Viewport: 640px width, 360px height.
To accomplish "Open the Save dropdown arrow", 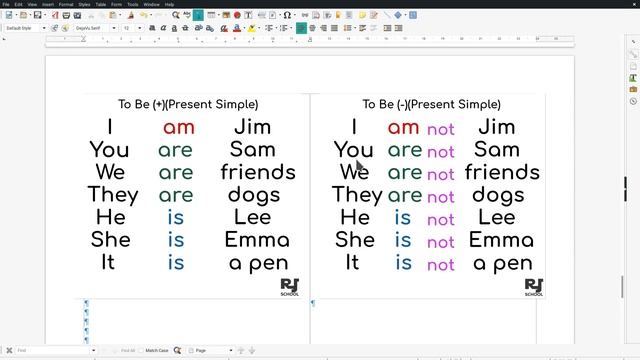I will point(44,15).
